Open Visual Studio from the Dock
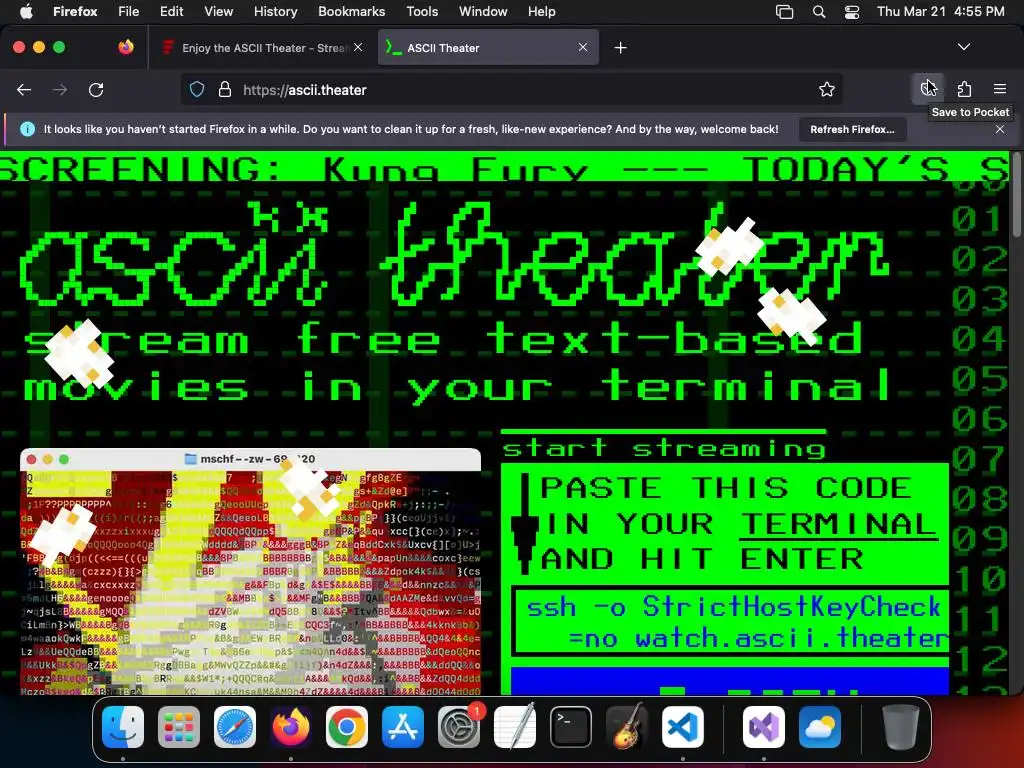The image size is (1024, 768). (x=763, y=727)
